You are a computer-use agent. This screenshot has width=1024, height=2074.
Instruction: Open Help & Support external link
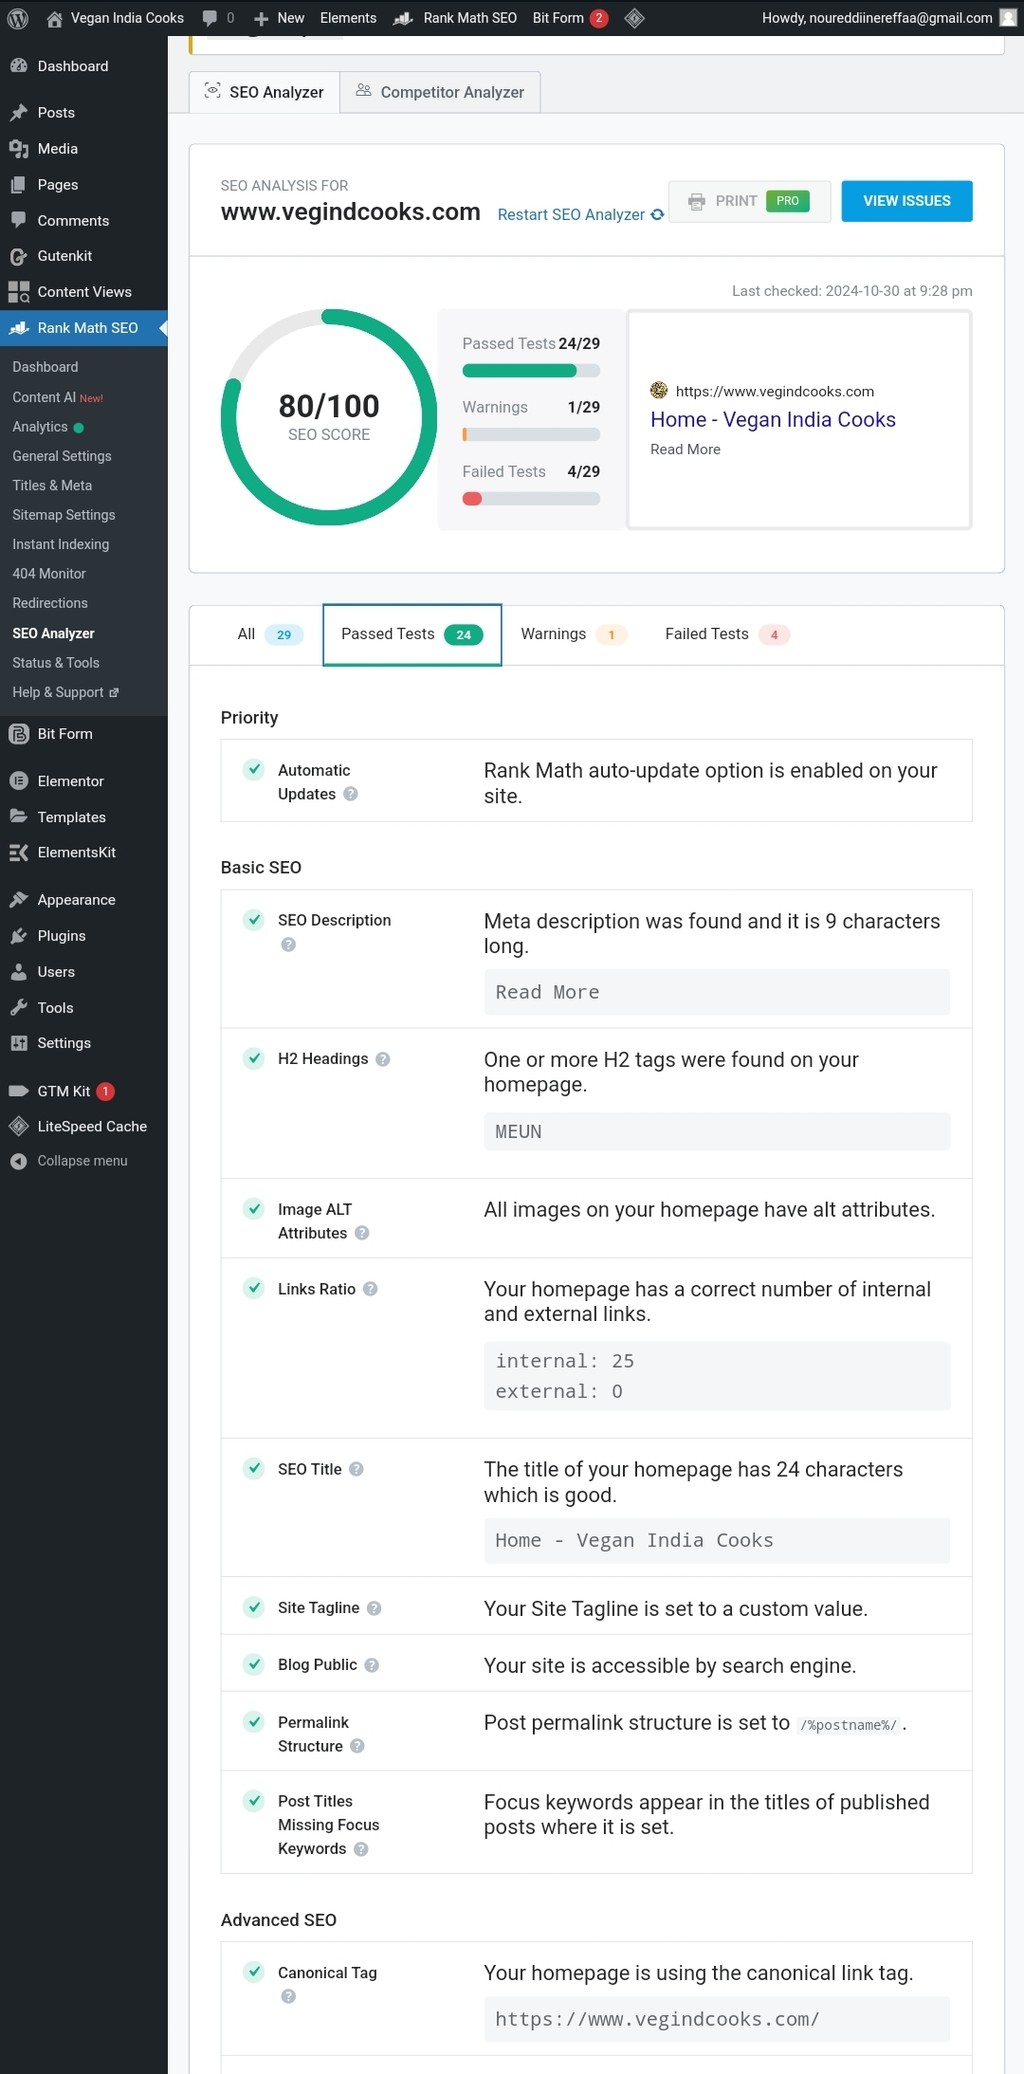pyautogui.click(x=66, y=692)
